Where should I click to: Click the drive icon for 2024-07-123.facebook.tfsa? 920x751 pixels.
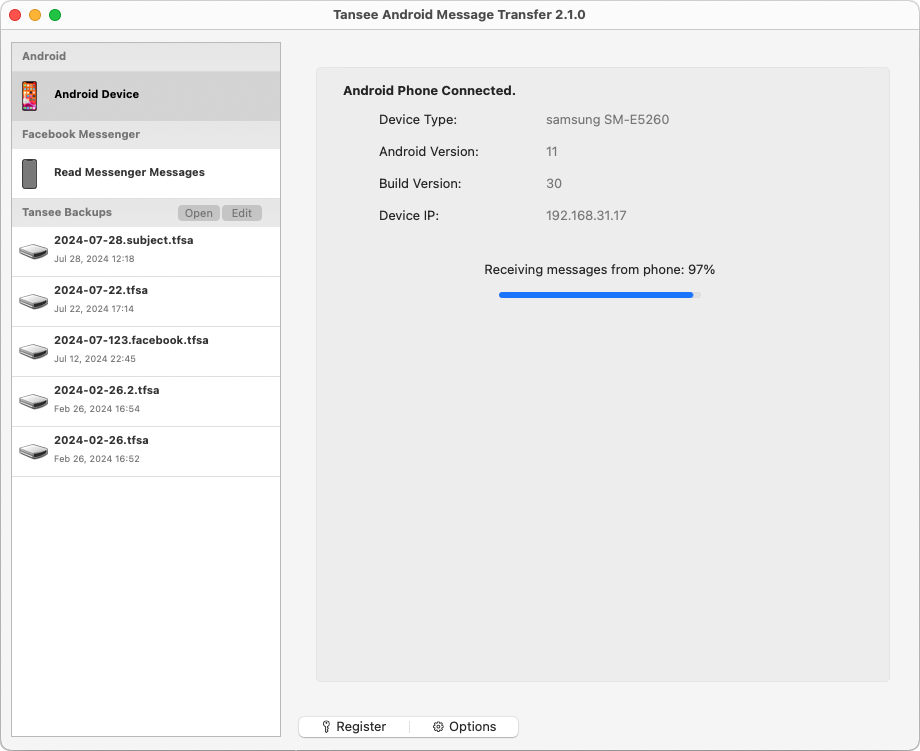coord(33,351)
